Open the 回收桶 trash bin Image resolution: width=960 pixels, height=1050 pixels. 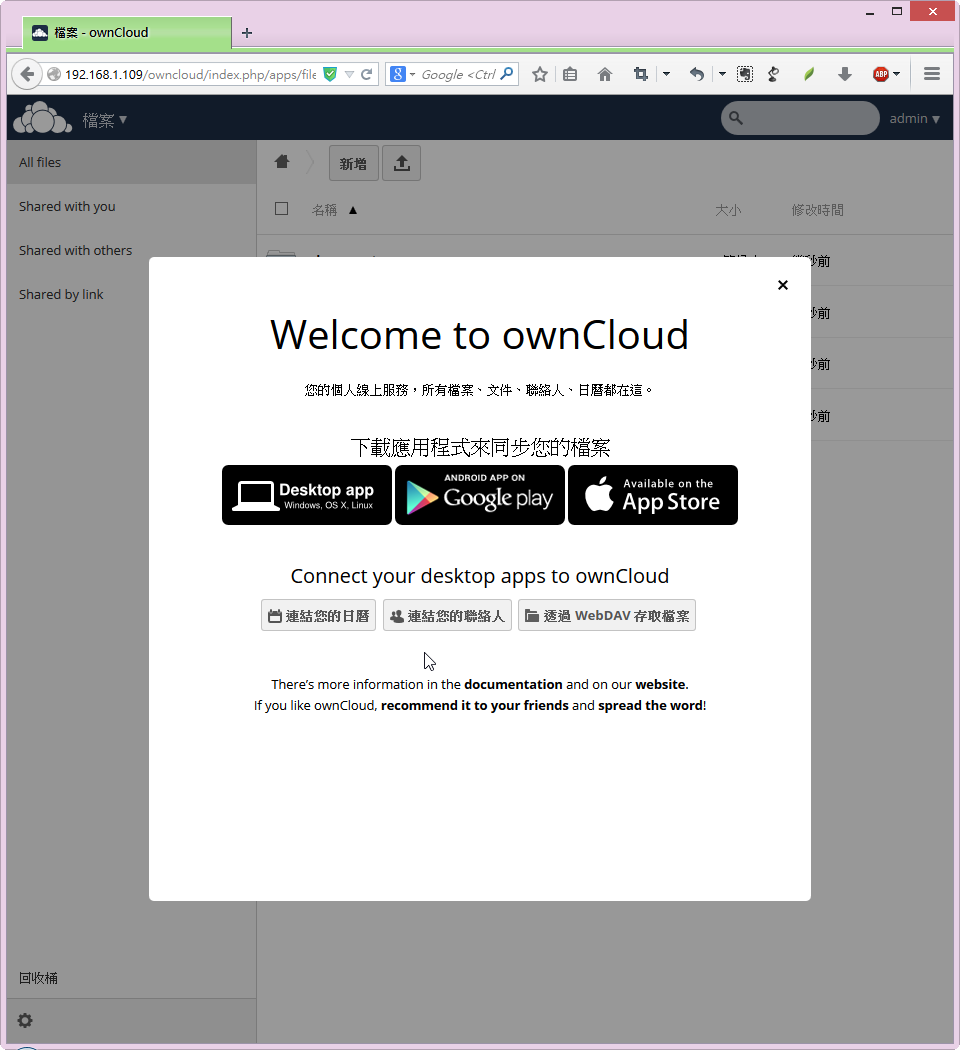click(38, 978)
